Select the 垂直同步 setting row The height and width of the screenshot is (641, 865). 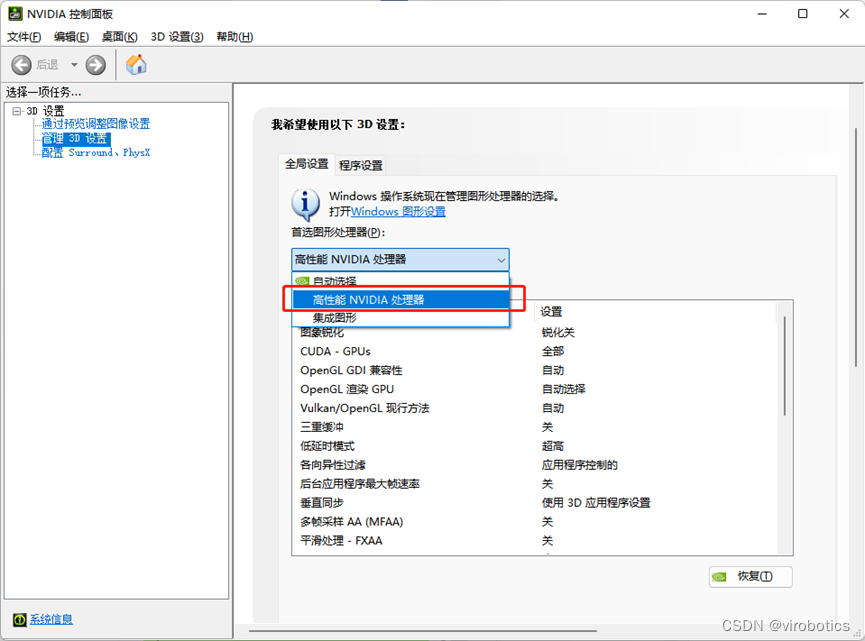click(534, 503)
